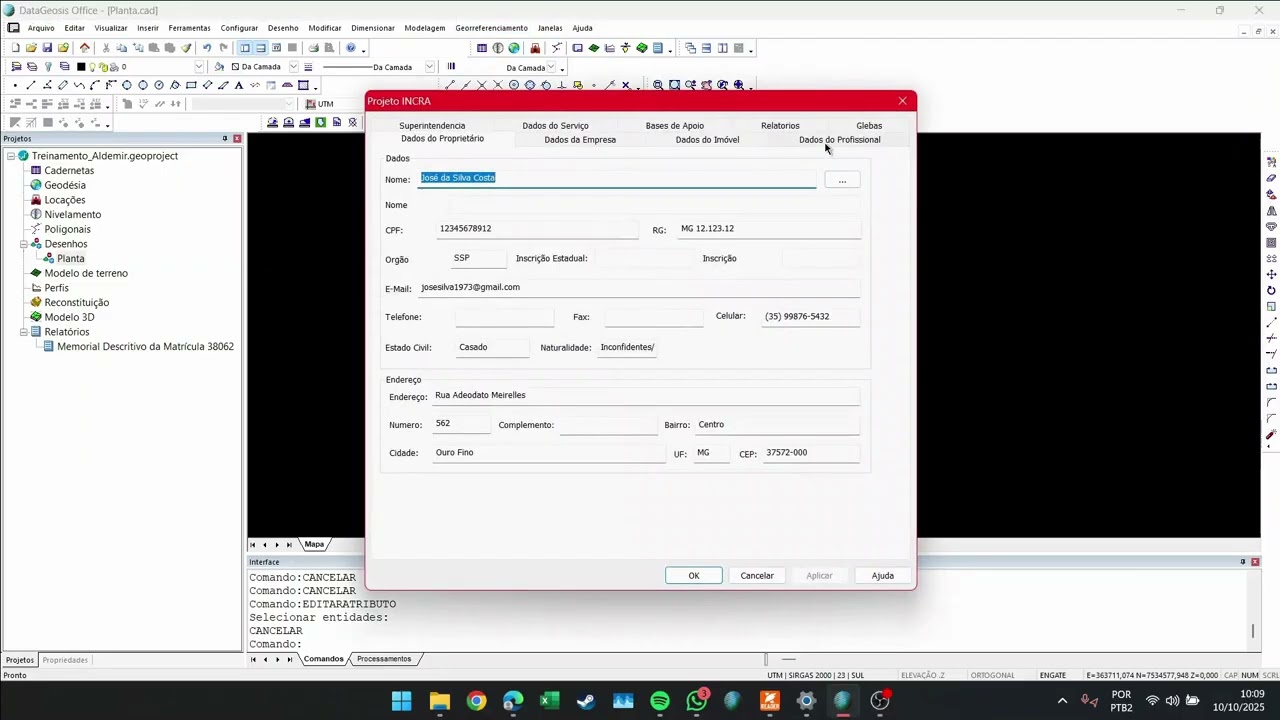Screen dimensions: 1280x720
Task: Switch to the Propriedades panel tab
Action: (x=65, y=660)
